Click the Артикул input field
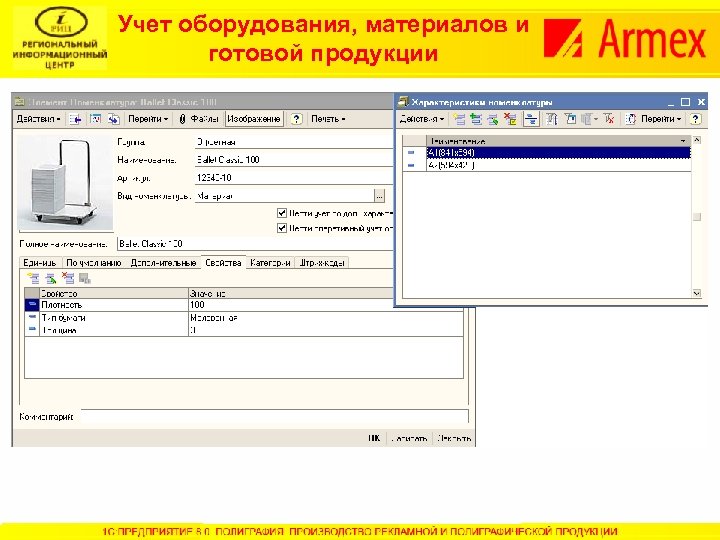Screen dimensions: 720x540 coord(294,178)
